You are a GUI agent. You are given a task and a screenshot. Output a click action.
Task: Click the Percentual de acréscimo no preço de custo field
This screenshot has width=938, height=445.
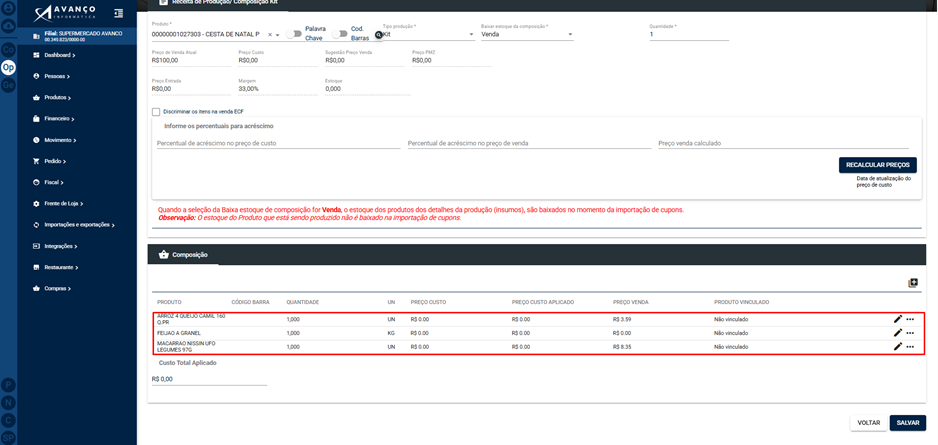(279, 144)
